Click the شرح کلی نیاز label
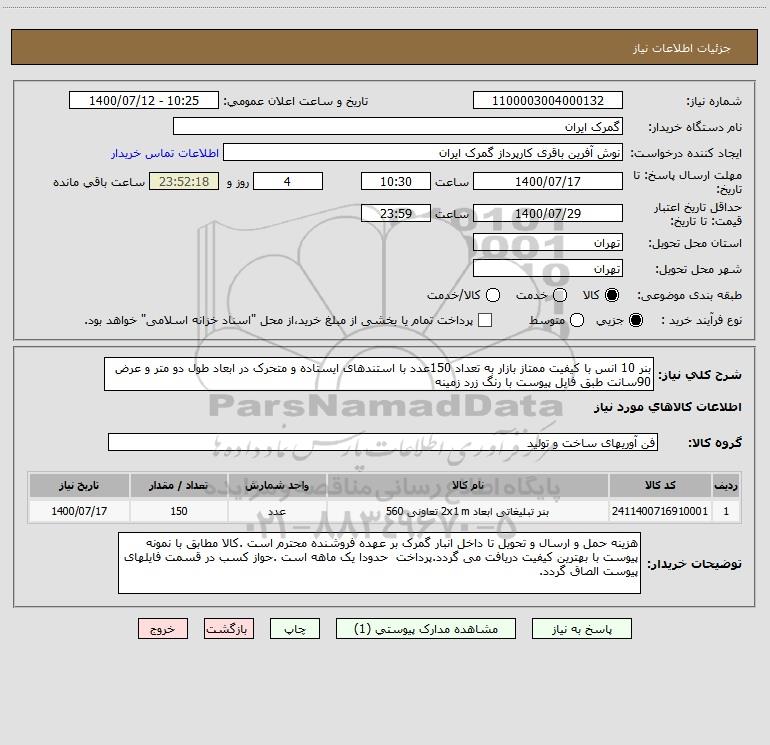Screen dimensions: 770x745 pos(700,375)
